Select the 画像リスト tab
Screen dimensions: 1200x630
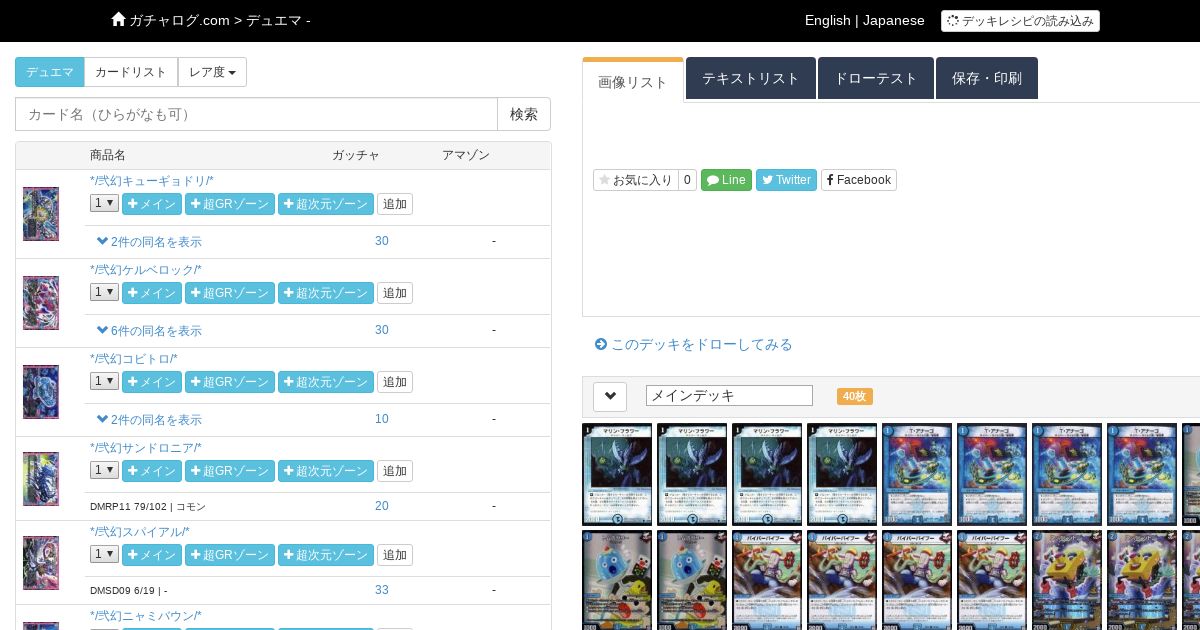pyautogui.click(x=633, y=81)
